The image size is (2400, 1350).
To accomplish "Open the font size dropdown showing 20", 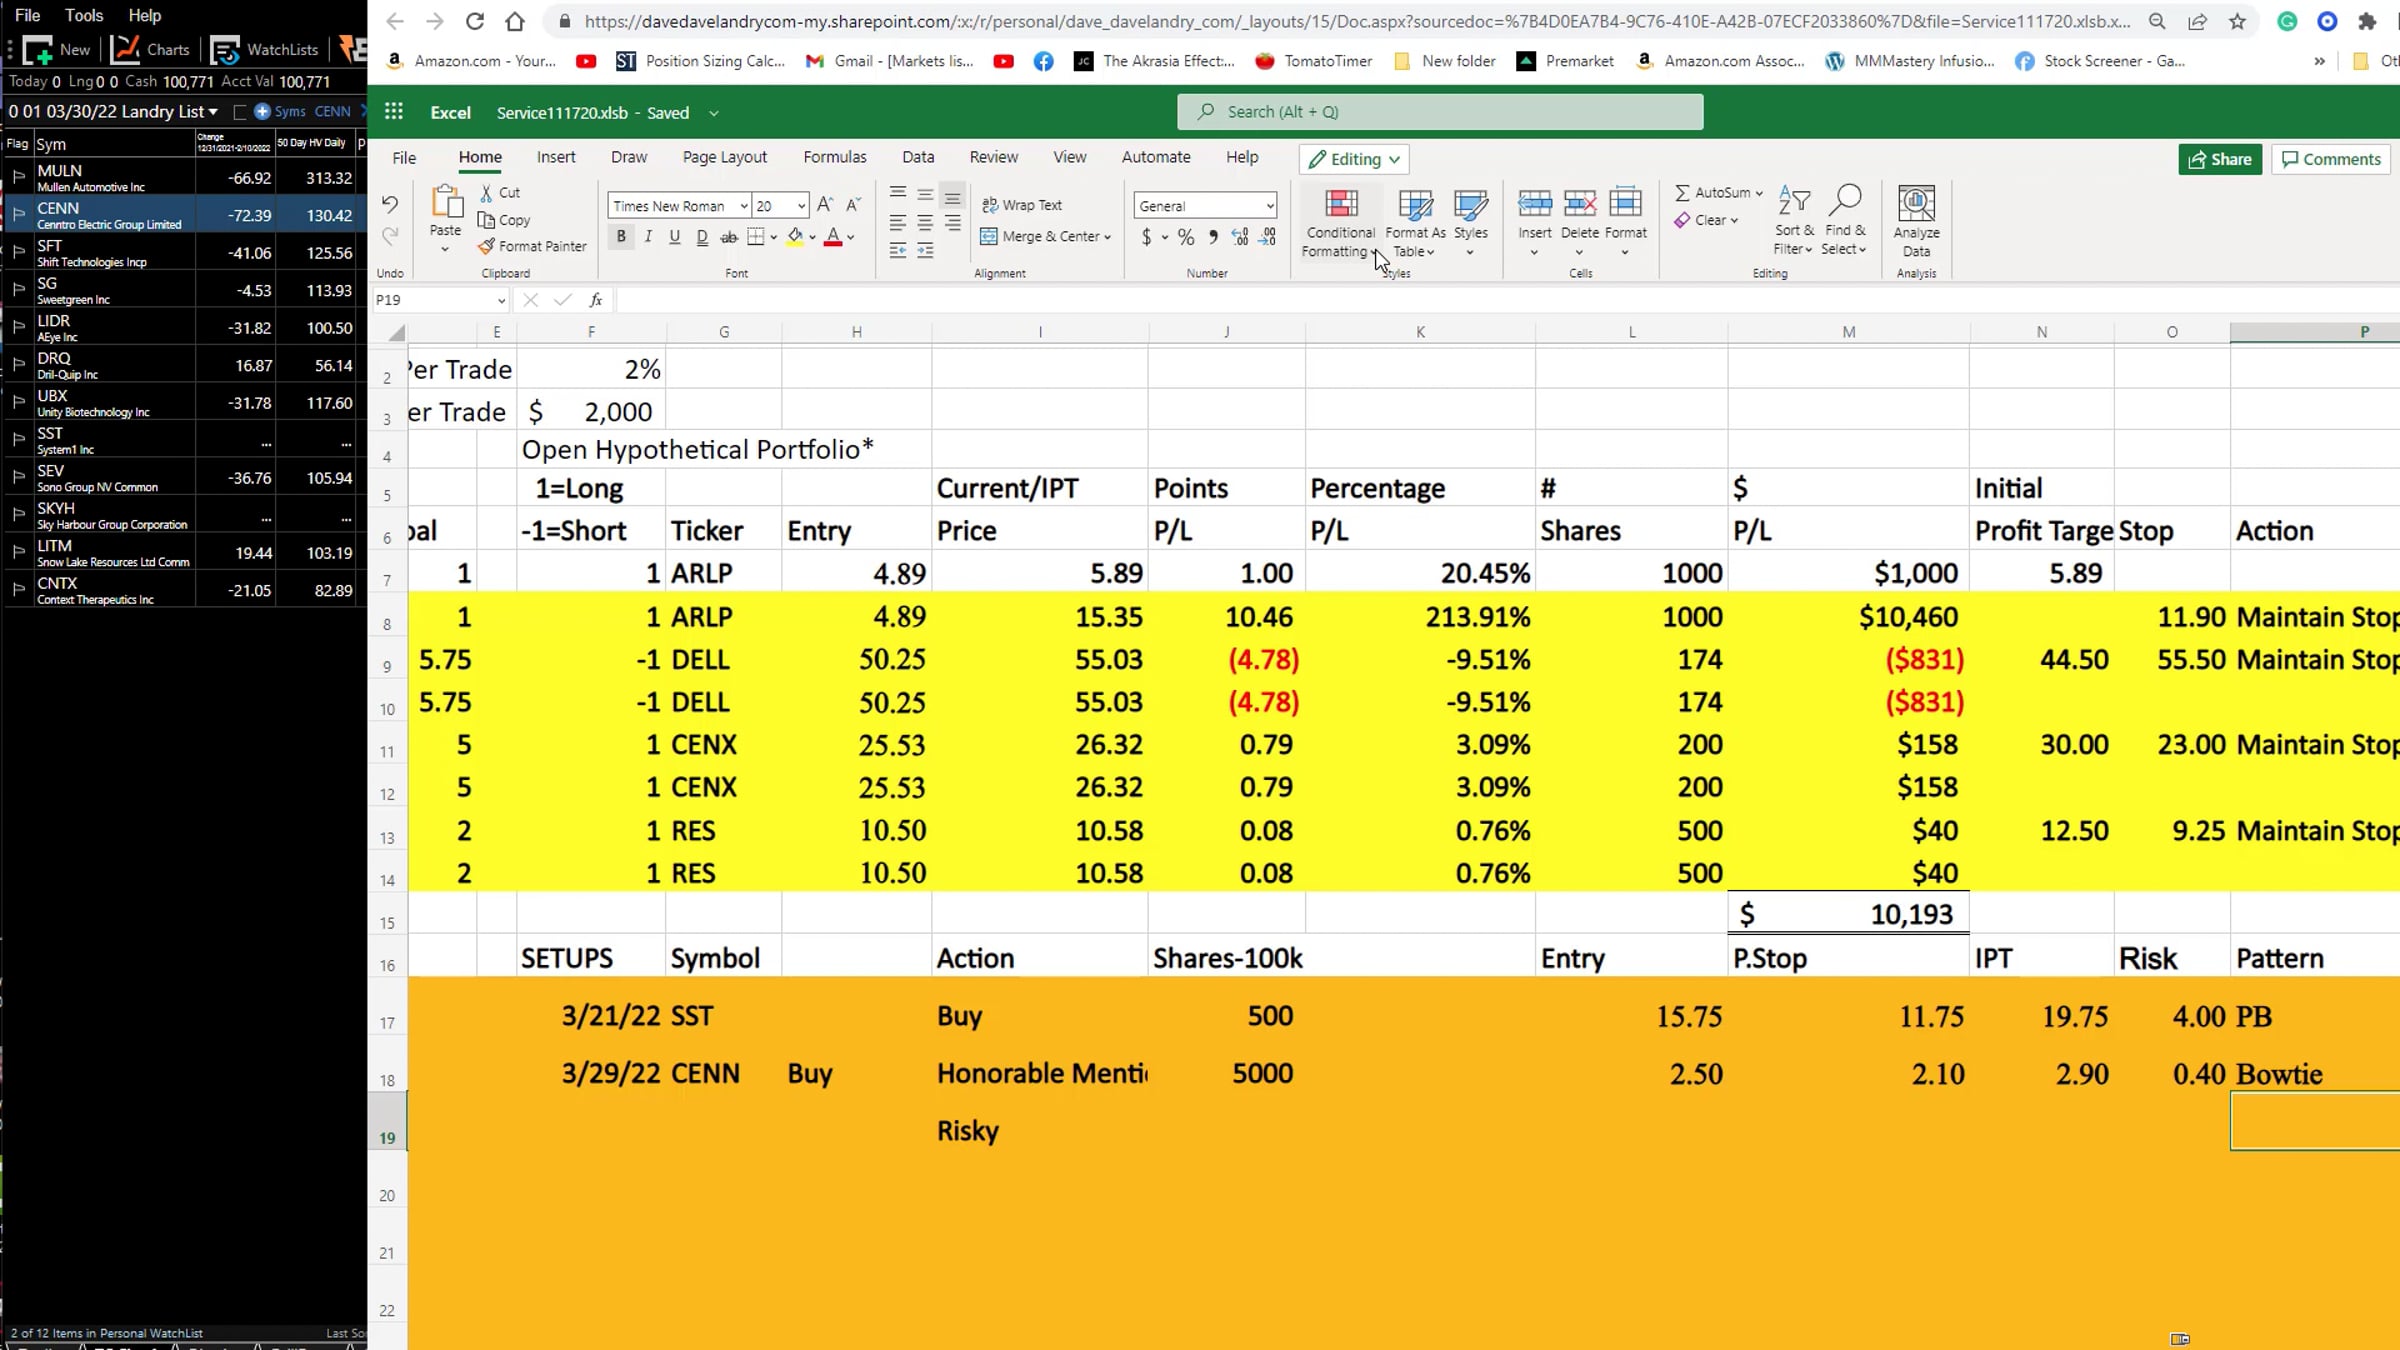I will click(x=801, y=206).
